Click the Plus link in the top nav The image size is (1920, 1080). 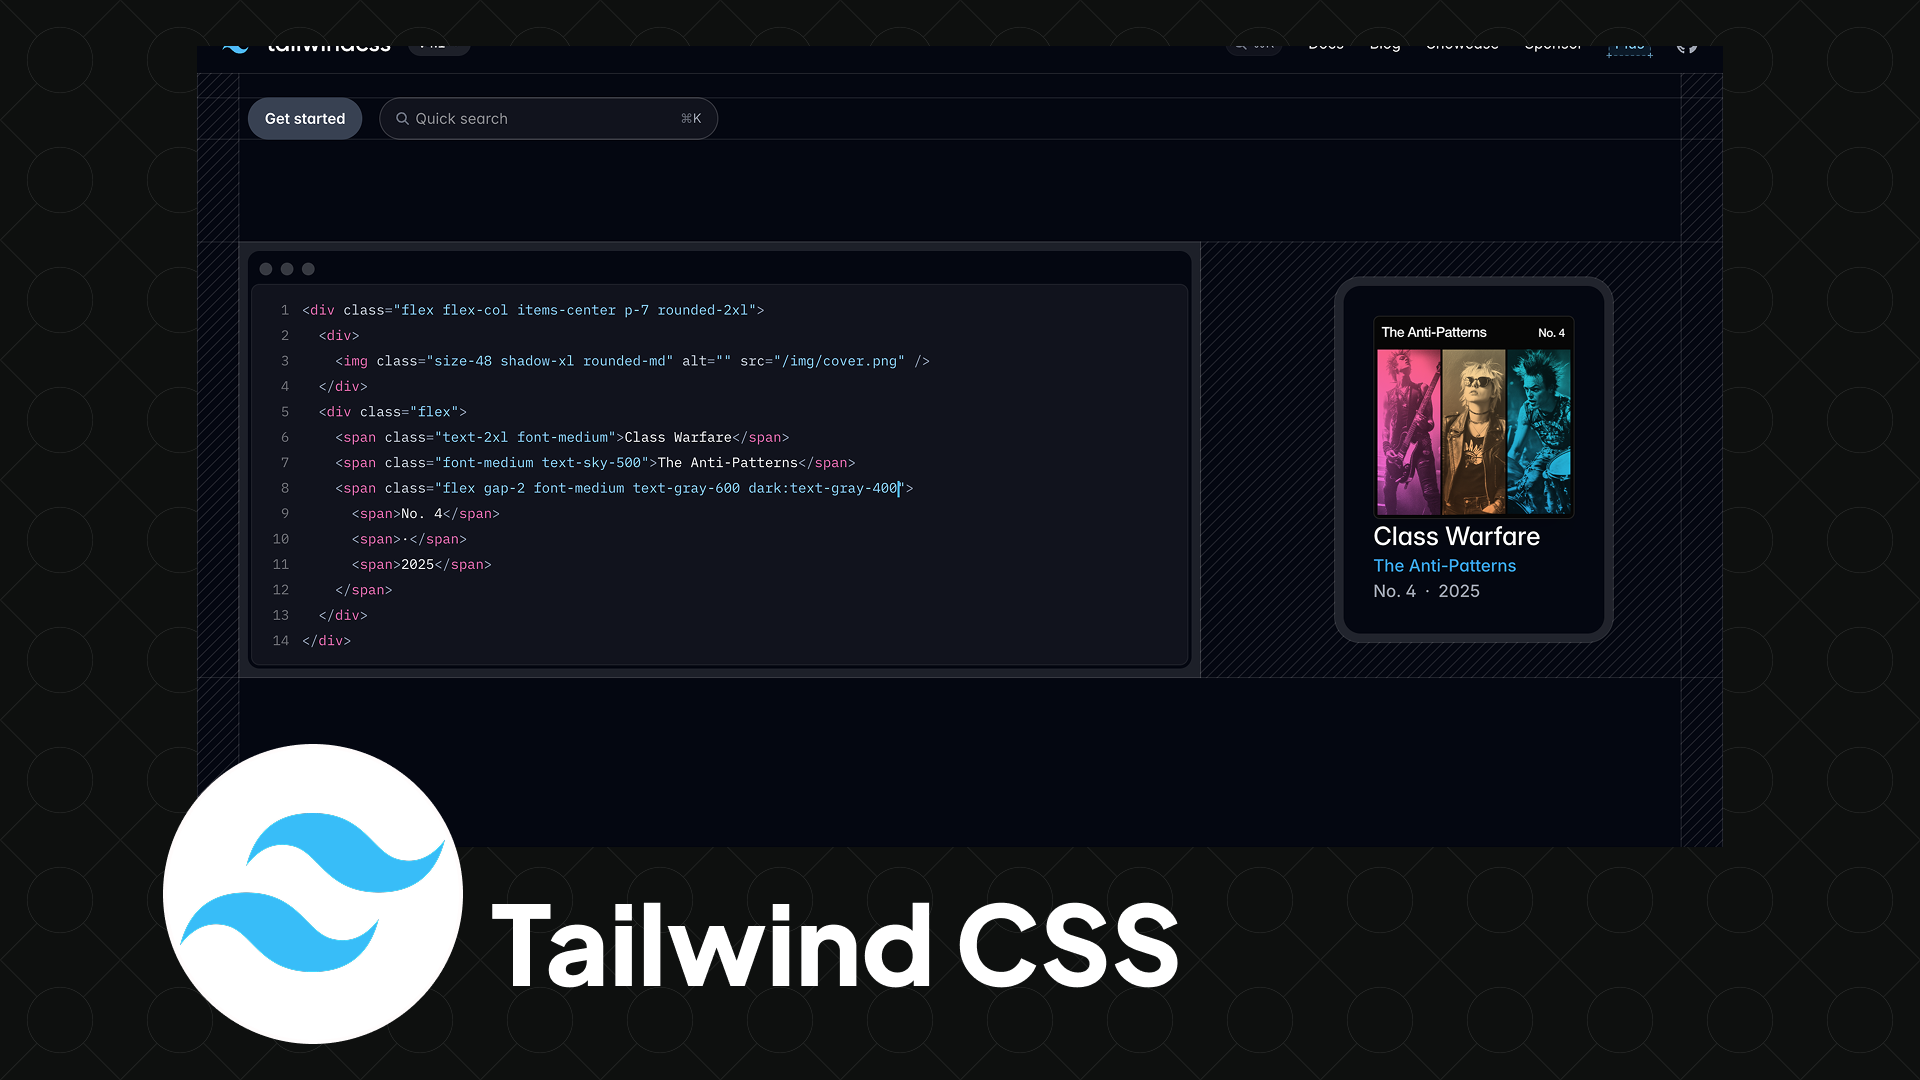pos(1629,47)
